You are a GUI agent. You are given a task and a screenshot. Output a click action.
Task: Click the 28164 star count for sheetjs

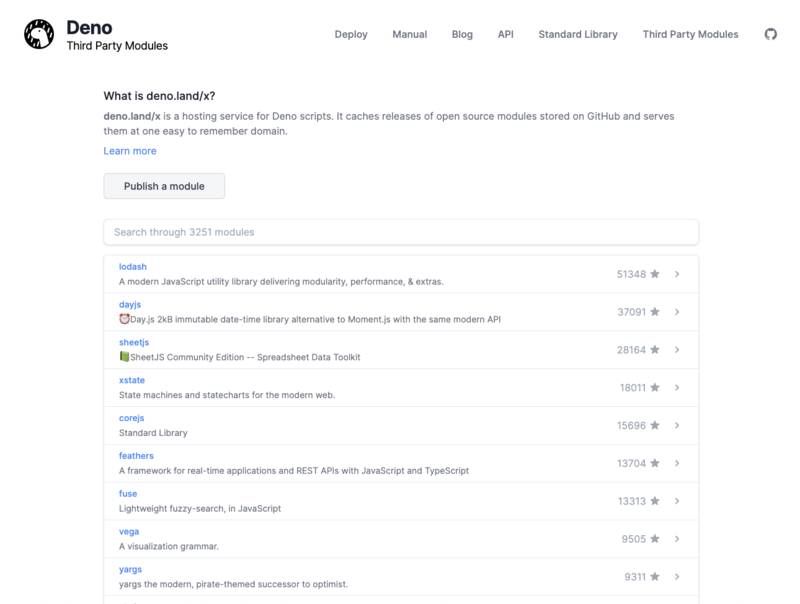coord(631,349)
